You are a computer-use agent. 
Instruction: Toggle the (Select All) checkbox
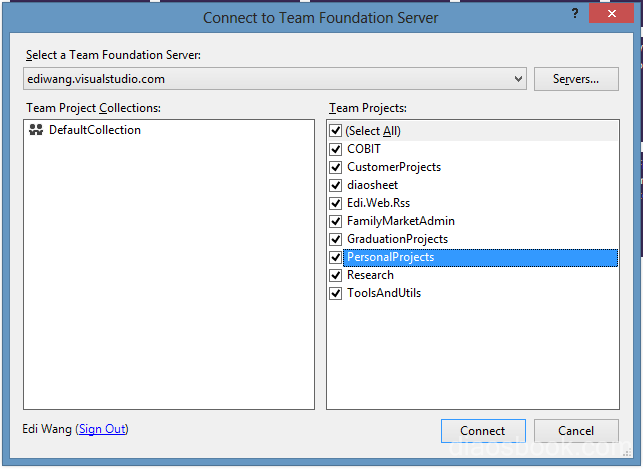click(x=335, y=131)
